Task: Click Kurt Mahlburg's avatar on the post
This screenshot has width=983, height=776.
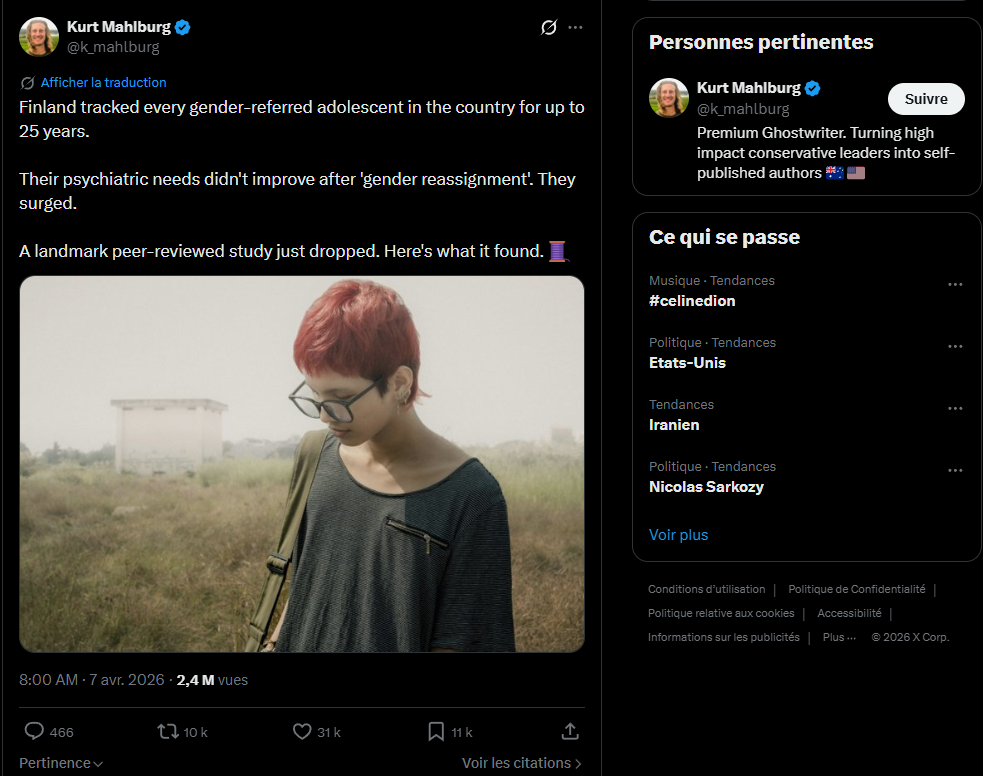Action: pyautogui.click(x=39, y=37)
